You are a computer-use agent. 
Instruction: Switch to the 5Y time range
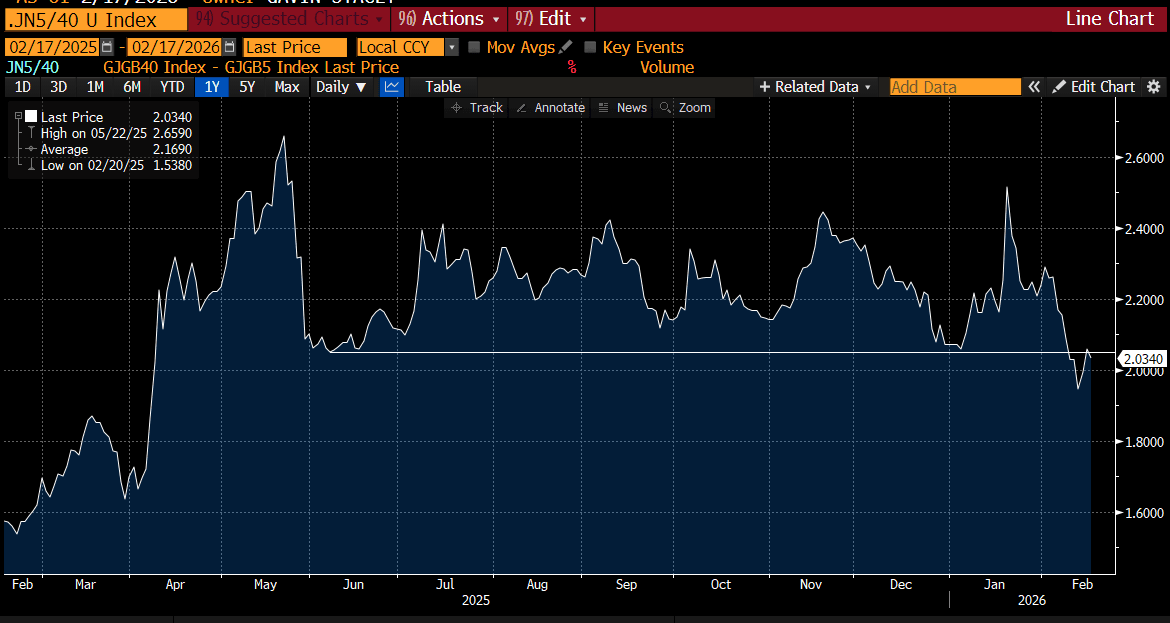pos(246,87)
